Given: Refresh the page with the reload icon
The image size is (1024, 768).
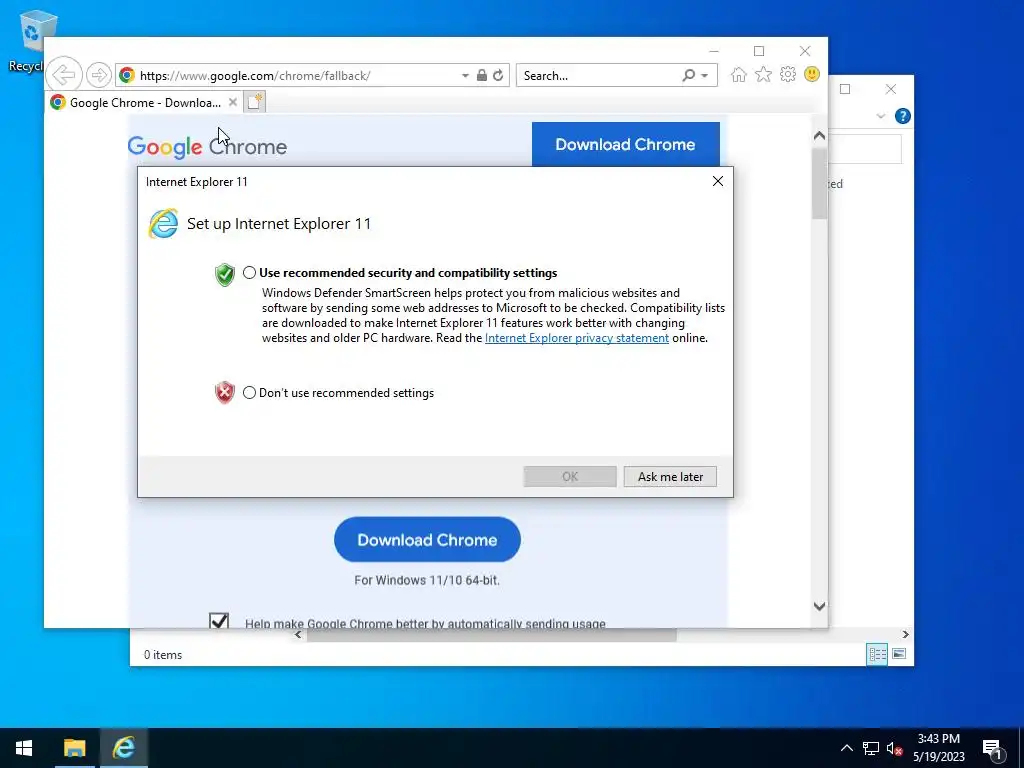Looking at the screenshot, I should pos(498,75).
